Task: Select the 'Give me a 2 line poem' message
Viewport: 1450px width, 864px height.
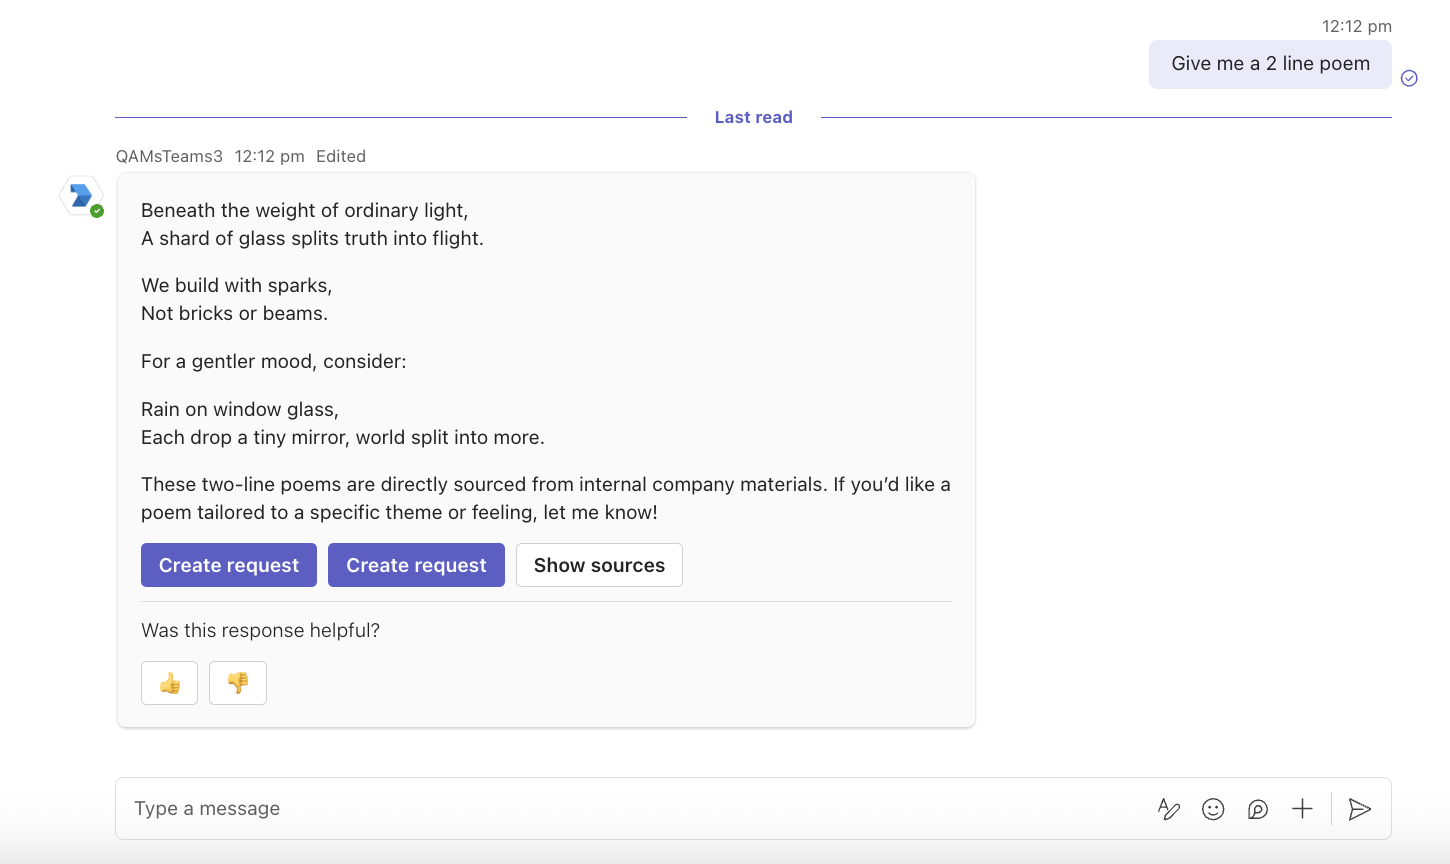Action: tap(1270, 64)
